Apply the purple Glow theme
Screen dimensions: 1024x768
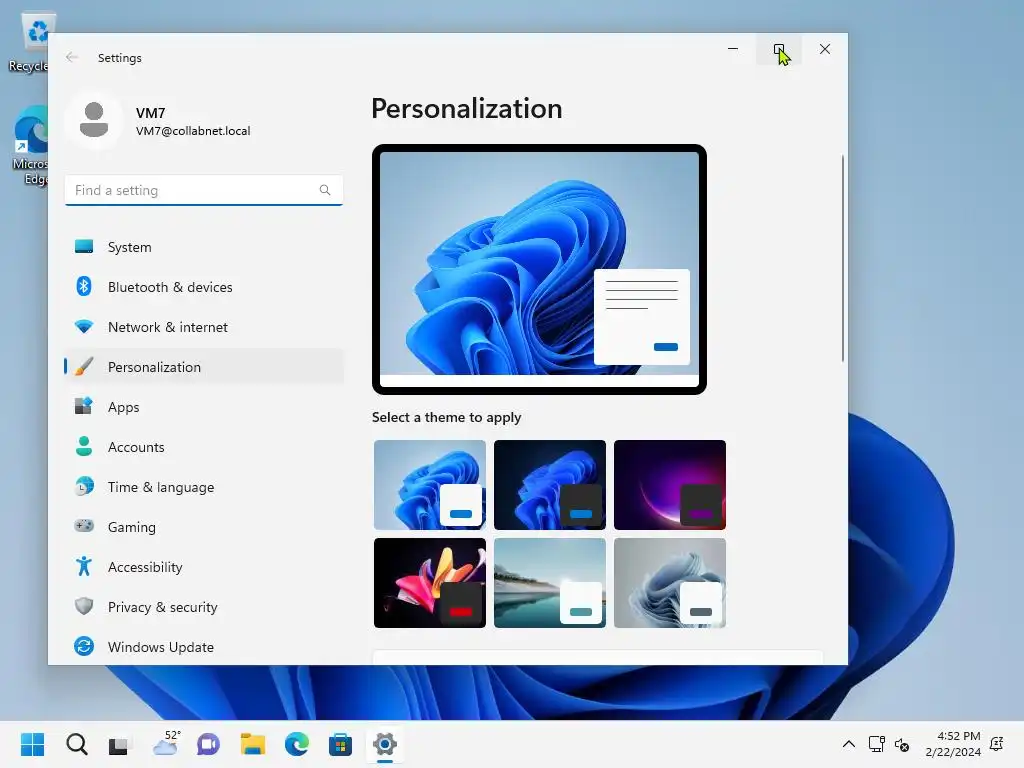(670, 485)
